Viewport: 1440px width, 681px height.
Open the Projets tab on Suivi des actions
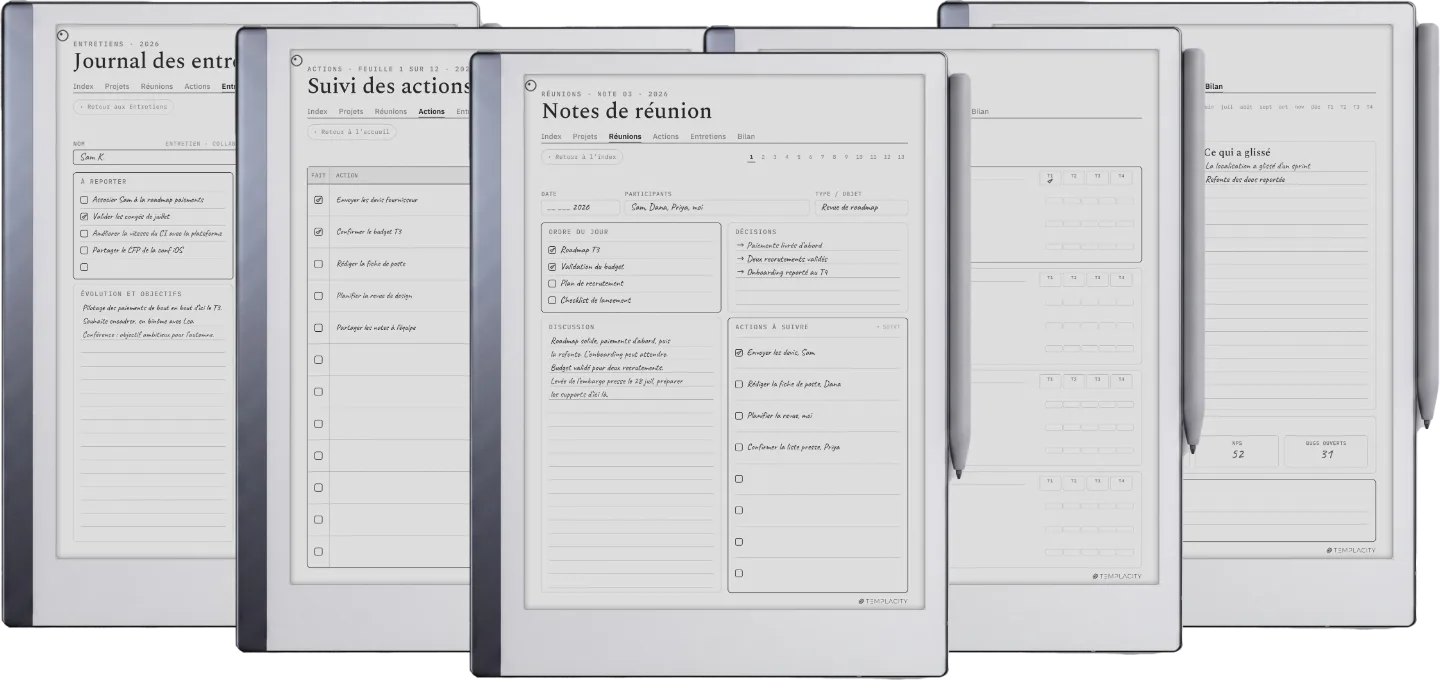pos(351,112)
